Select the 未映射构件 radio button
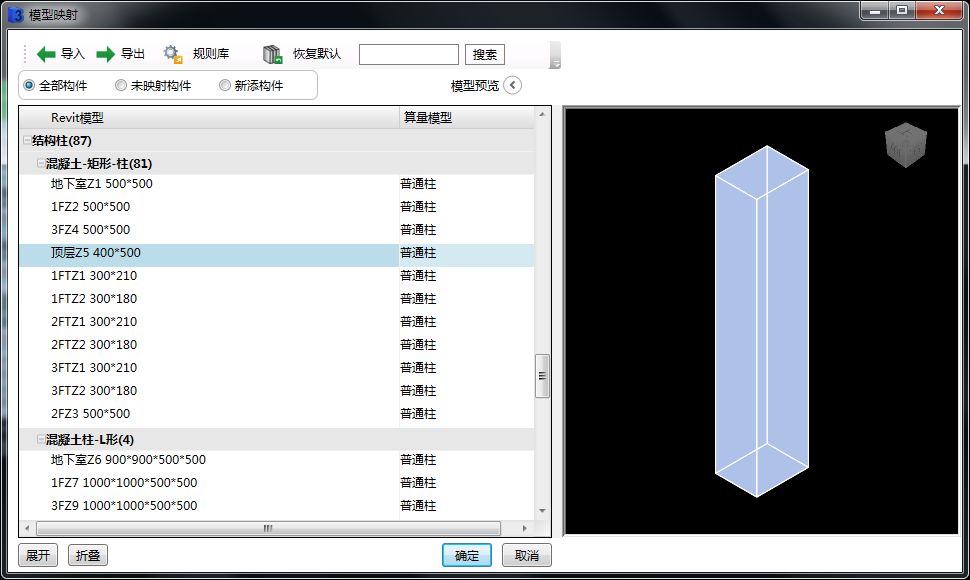This screenshot has width=970, height=580. point(121,85)
